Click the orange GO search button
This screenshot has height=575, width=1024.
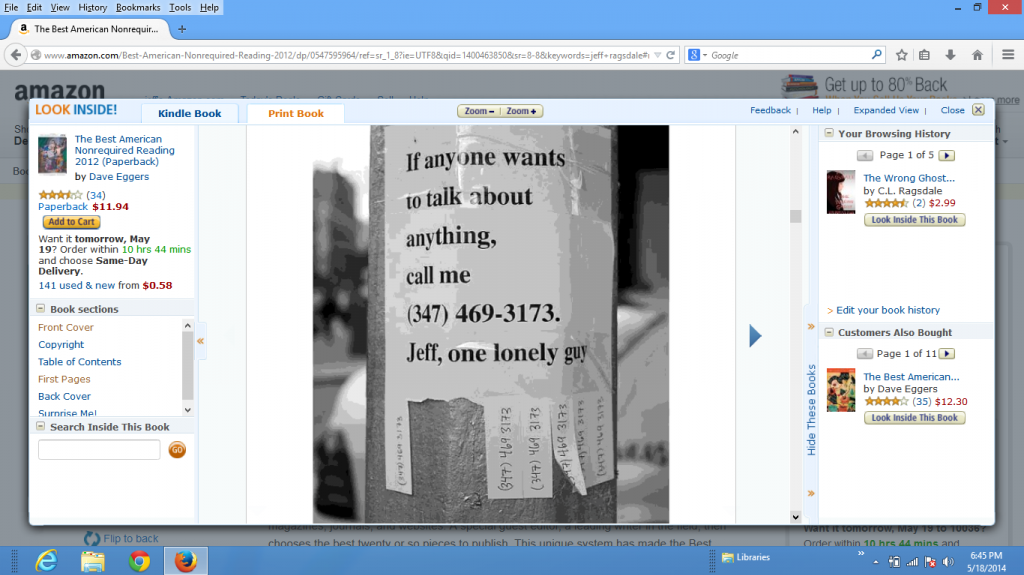click(x=177, y=450)
